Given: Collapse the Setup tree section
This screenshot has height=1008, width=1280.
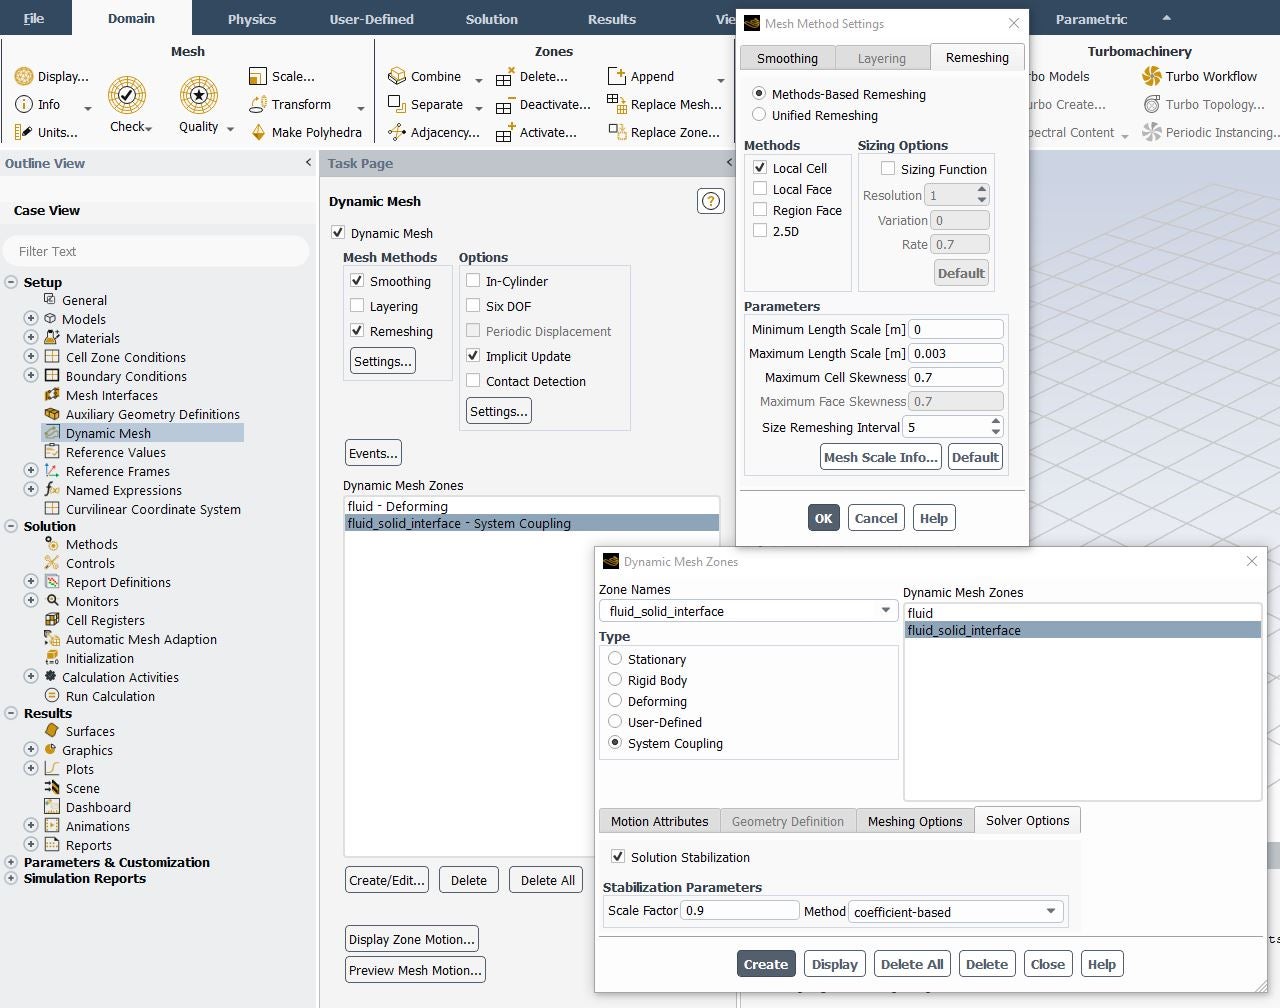Looking at the screenshot, I should coord(11,282).
